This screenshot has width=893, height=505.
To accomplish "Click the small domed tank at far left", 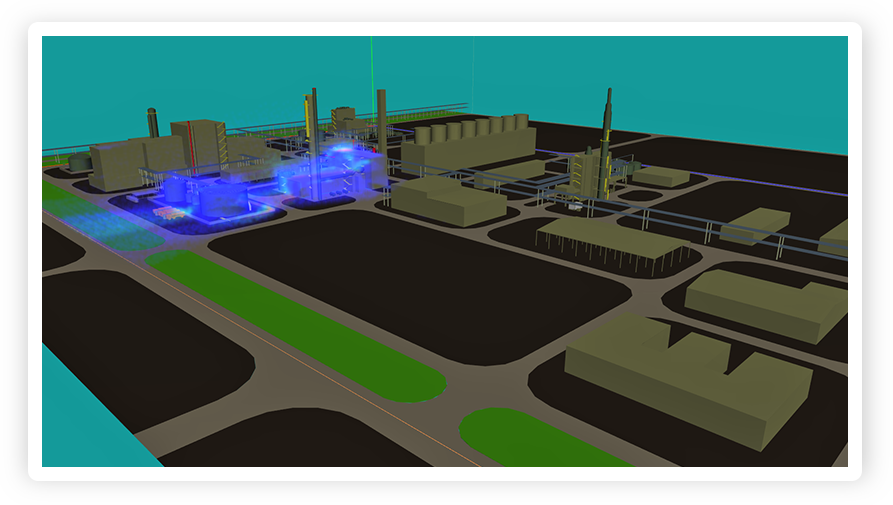I will [x=79, y=161].
